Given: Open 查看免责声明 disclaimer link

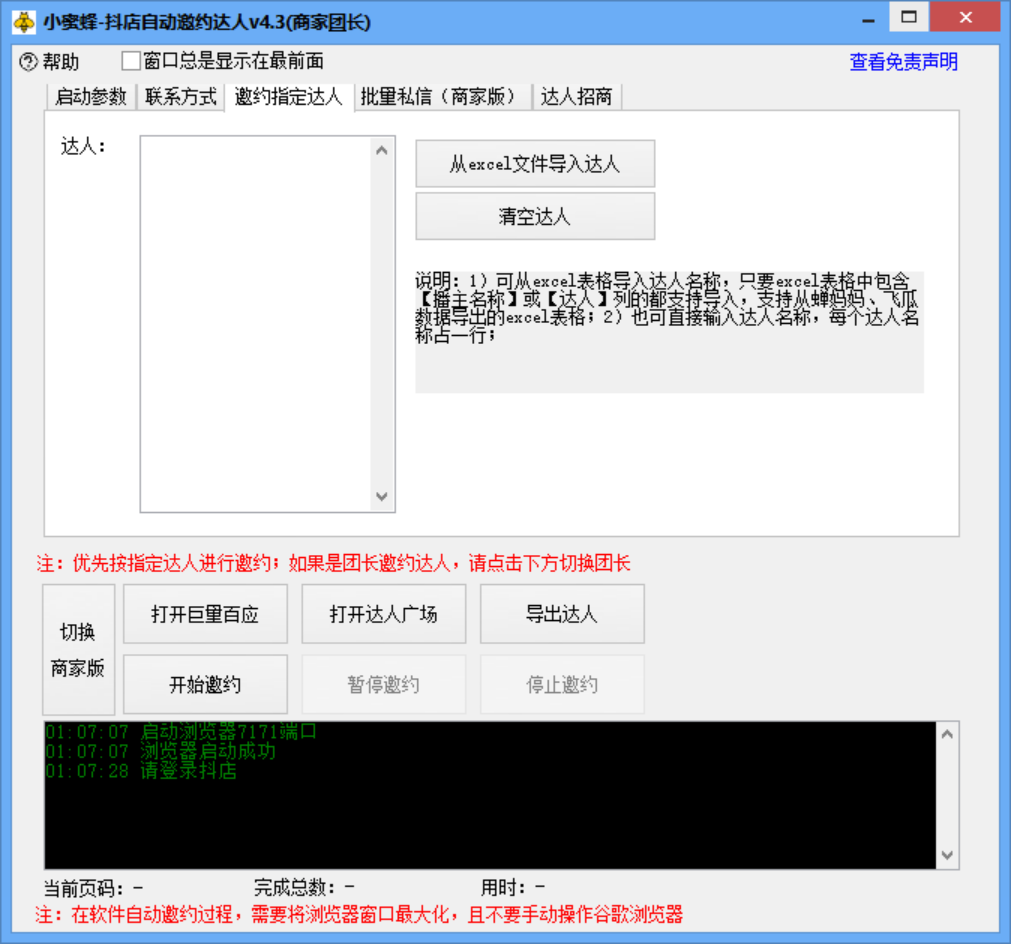Looking at the screenshot, I should [902, 61].
